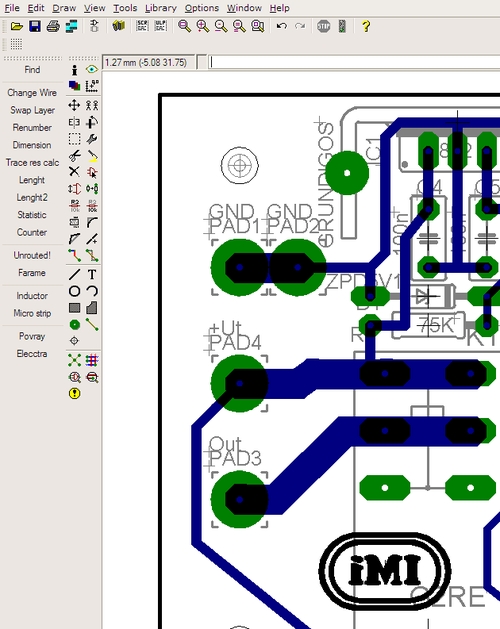The width and height of the screenshot is (500, 629).
Task: Save the board with floppy icon
Action: click(35, 26)
